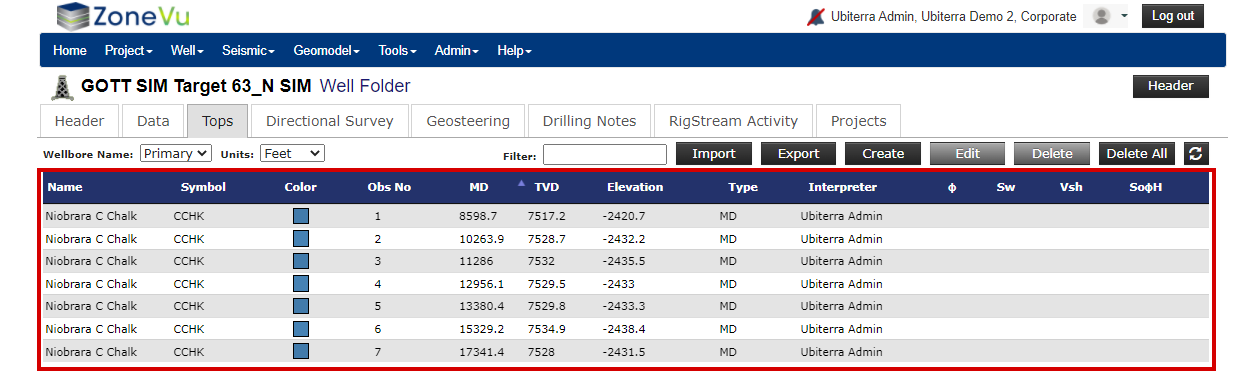Switch to the Header tab
Image resolution: width=1236 pixels, height=389 pixels.
[80, 121]
